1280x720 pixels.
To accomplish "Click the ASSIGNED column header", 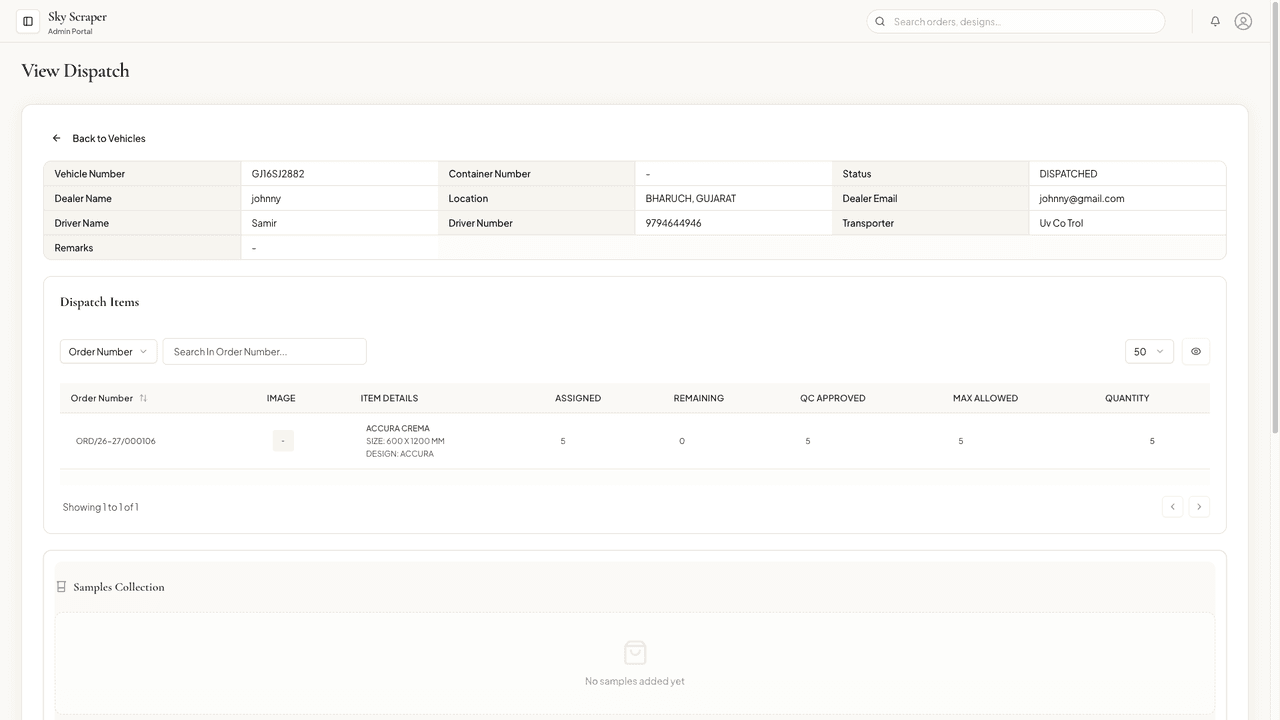I will pyautogui.click(x=578, y=398).
